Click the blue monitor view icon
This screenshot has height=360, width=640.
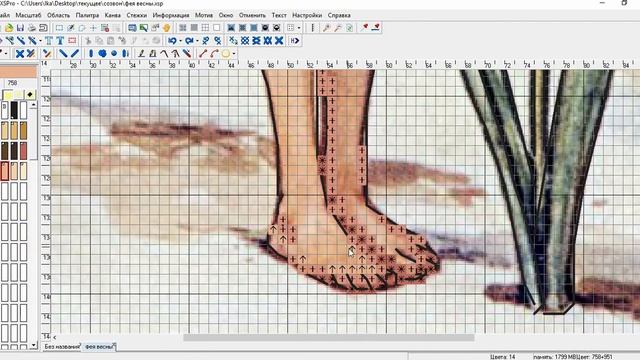coord(132,28)
